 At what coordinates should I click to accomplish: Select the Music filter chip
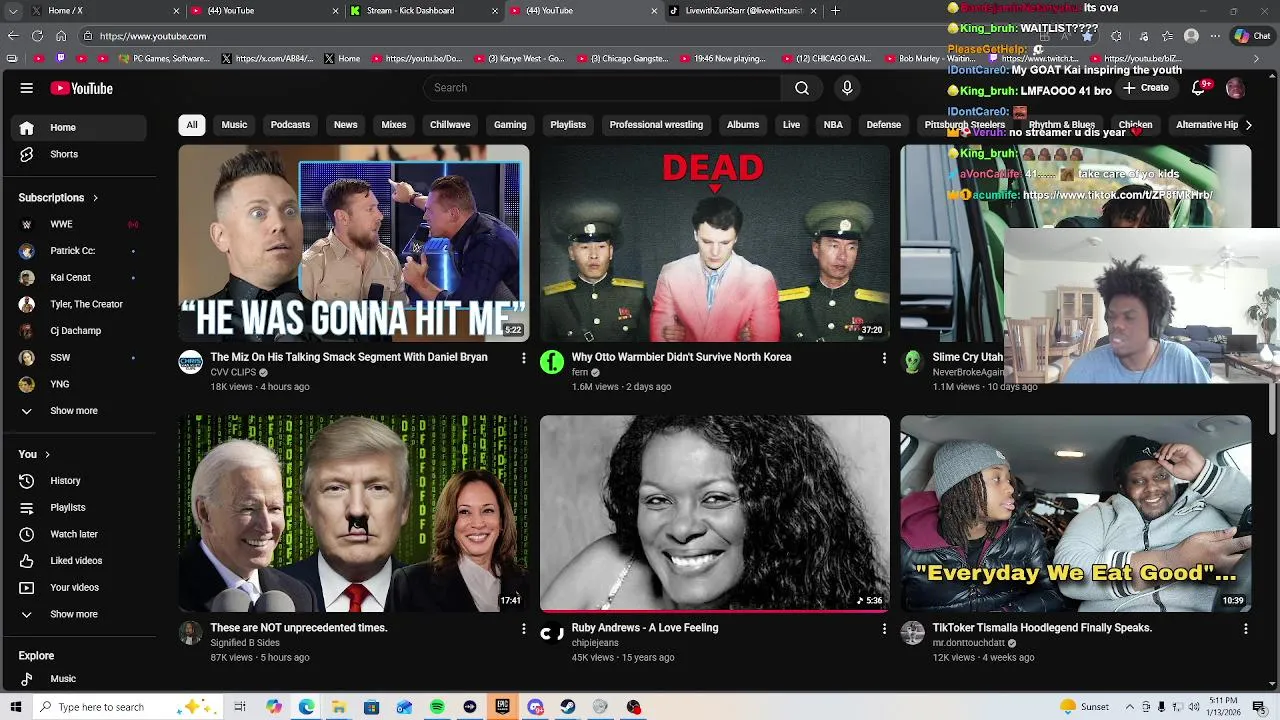[234, 125]
